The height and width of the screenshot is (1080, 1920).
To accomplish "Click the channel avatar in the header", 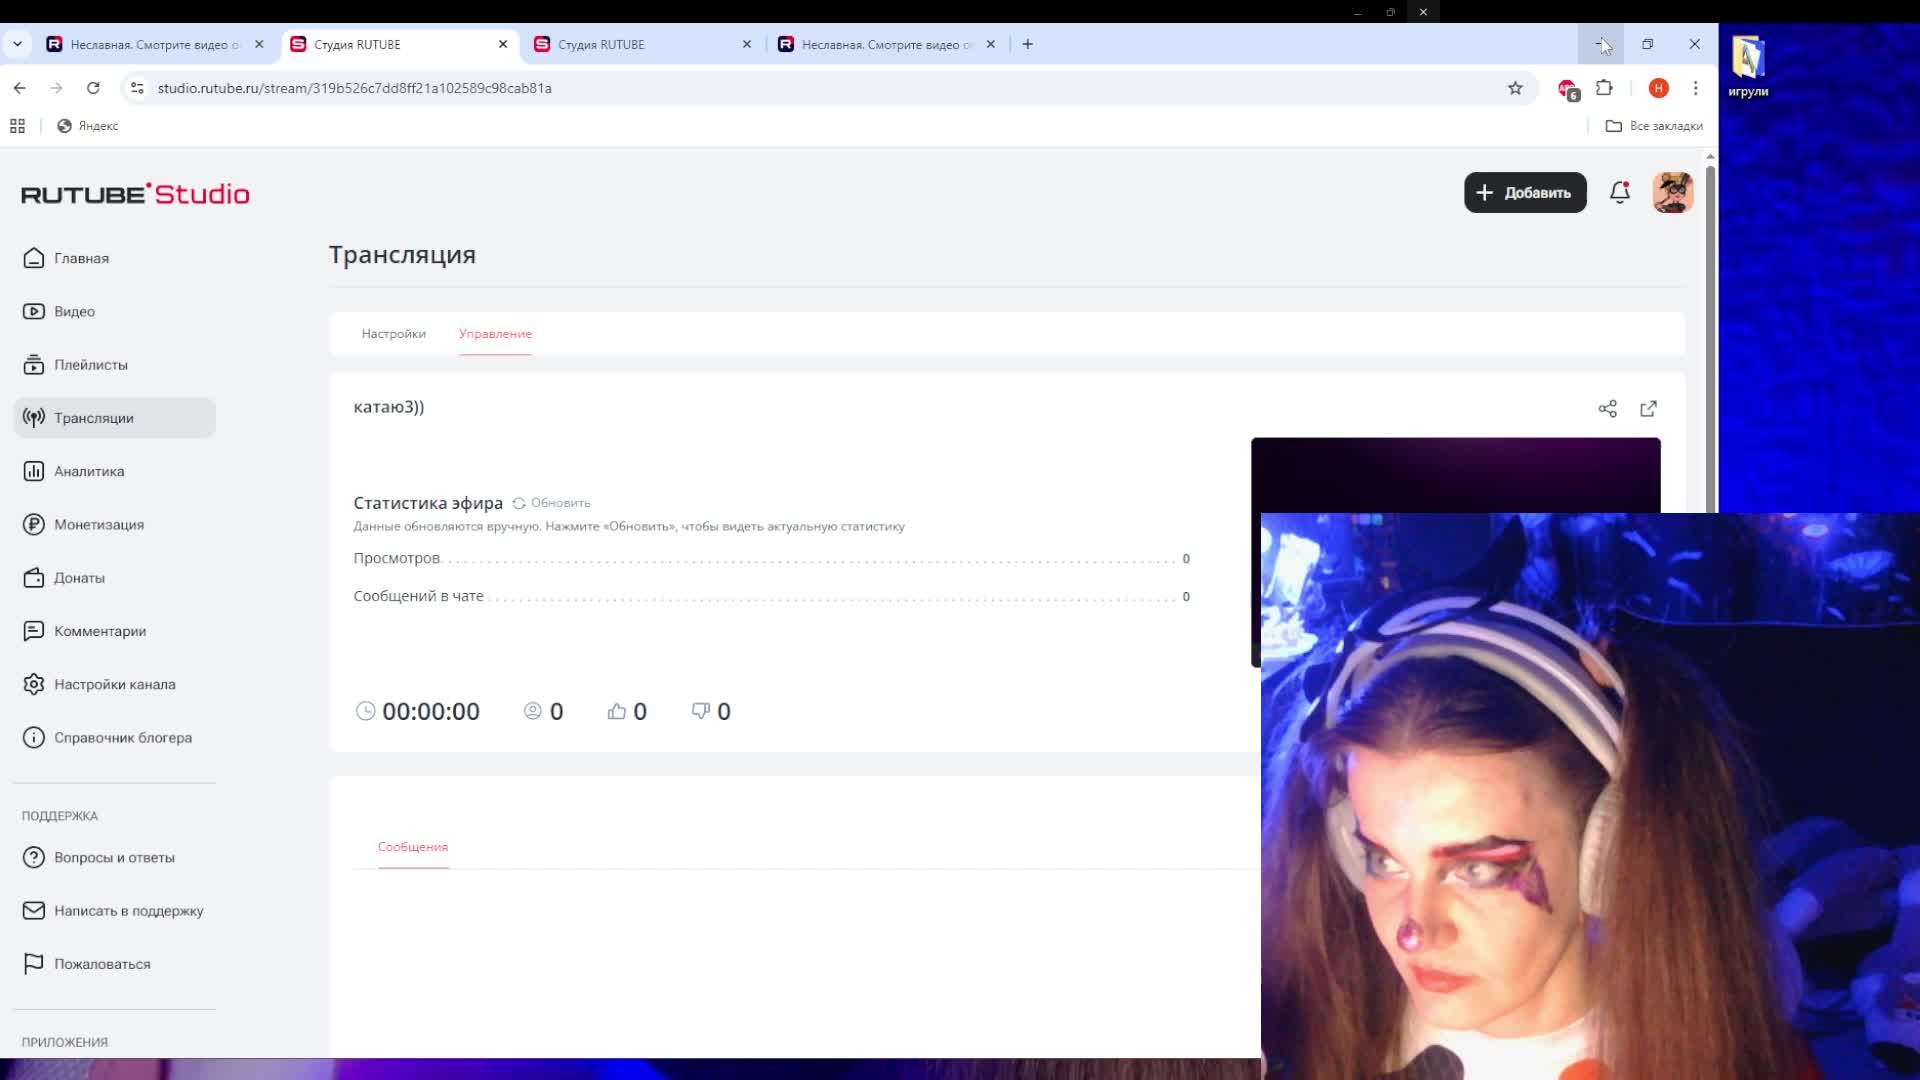I will tap(1672, 192).
